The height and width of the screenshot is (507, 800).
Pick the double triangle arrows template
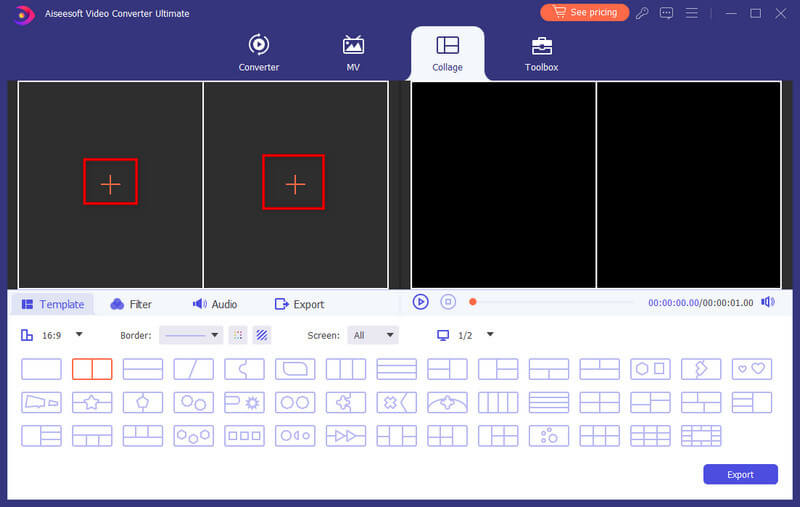pyautogui.click(x=346, y=436)
